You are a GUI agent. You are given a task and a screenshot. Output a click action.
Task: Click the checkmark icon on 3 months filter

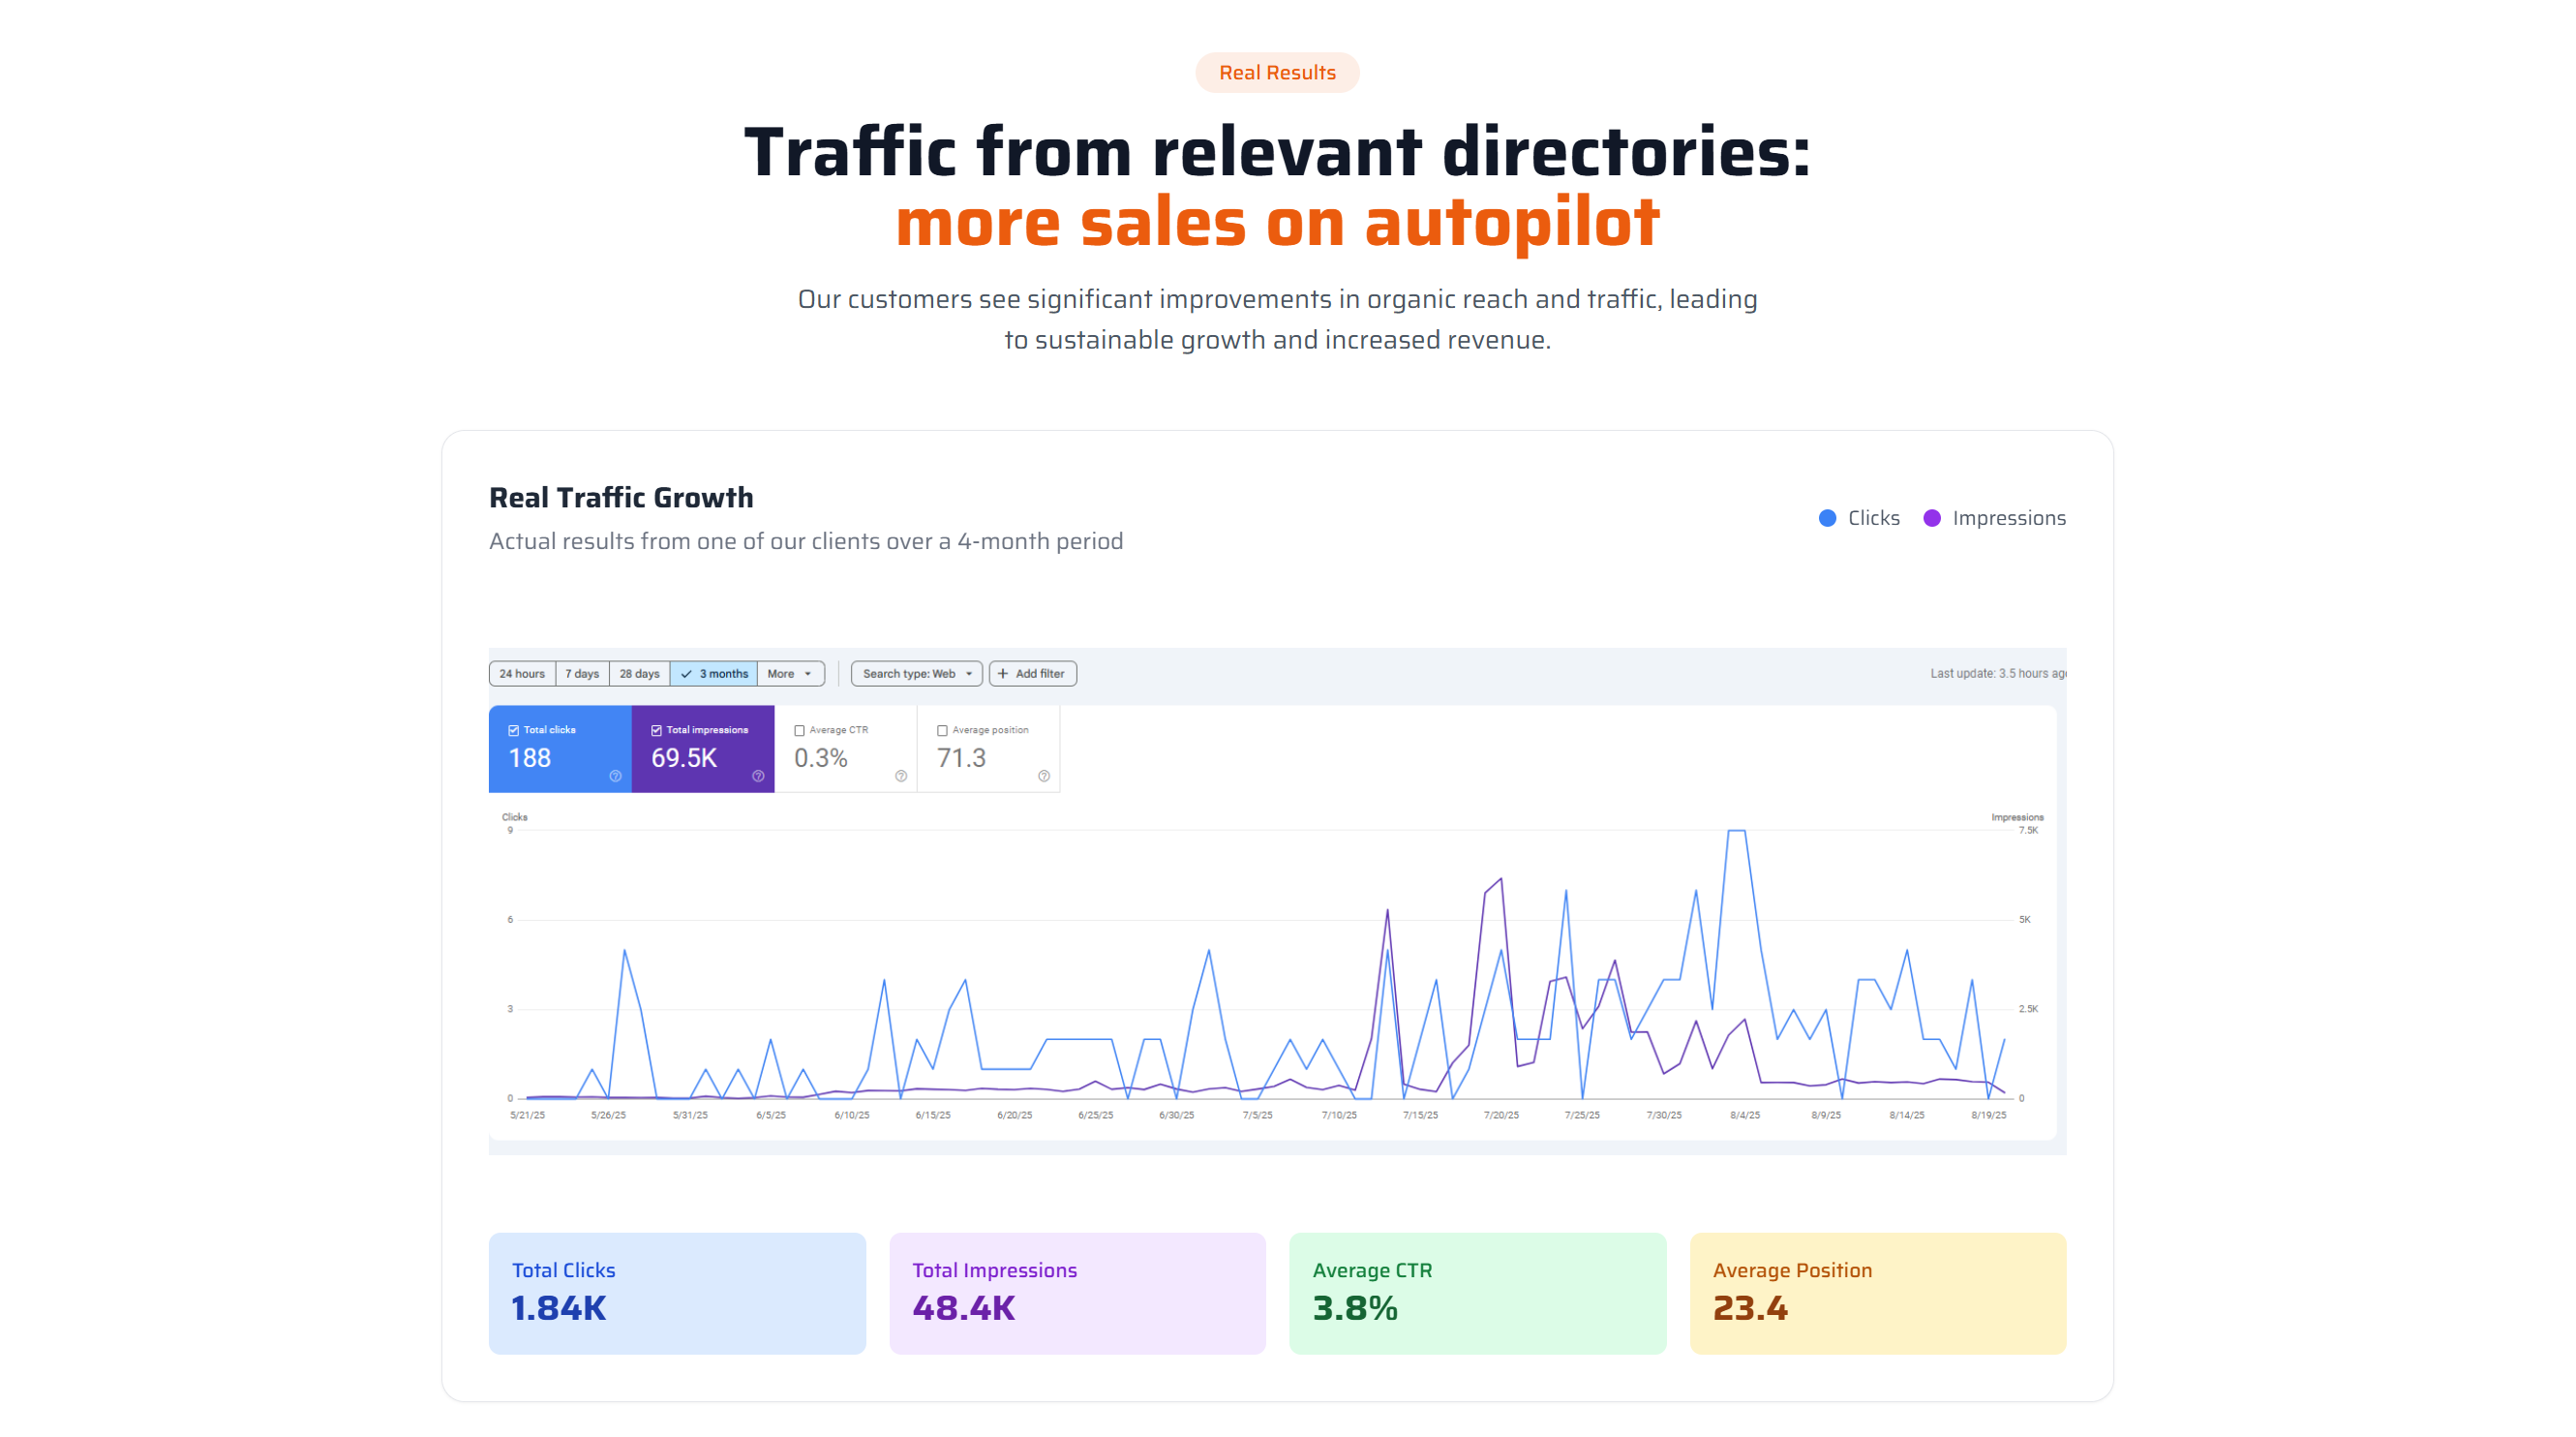(x=686, y=674)
